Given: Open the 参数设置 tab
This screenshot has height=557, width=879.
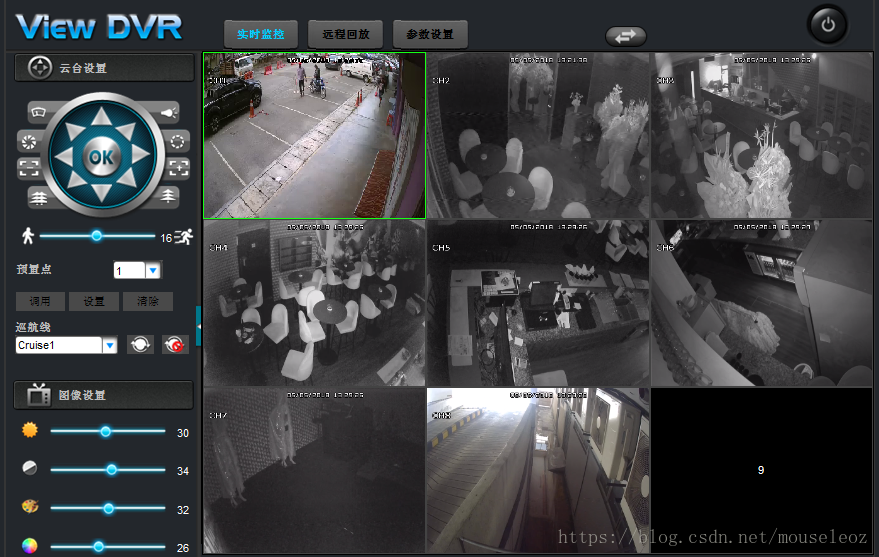Looking at the screenshot, I should [x=429, y=35].
